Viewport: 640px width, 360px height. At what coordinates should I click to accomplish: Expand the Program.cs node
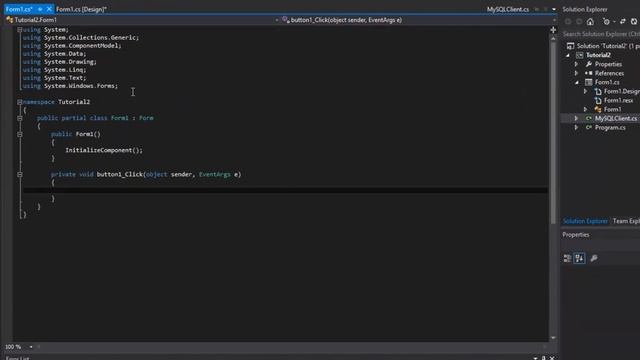click(x=576, y=127)
